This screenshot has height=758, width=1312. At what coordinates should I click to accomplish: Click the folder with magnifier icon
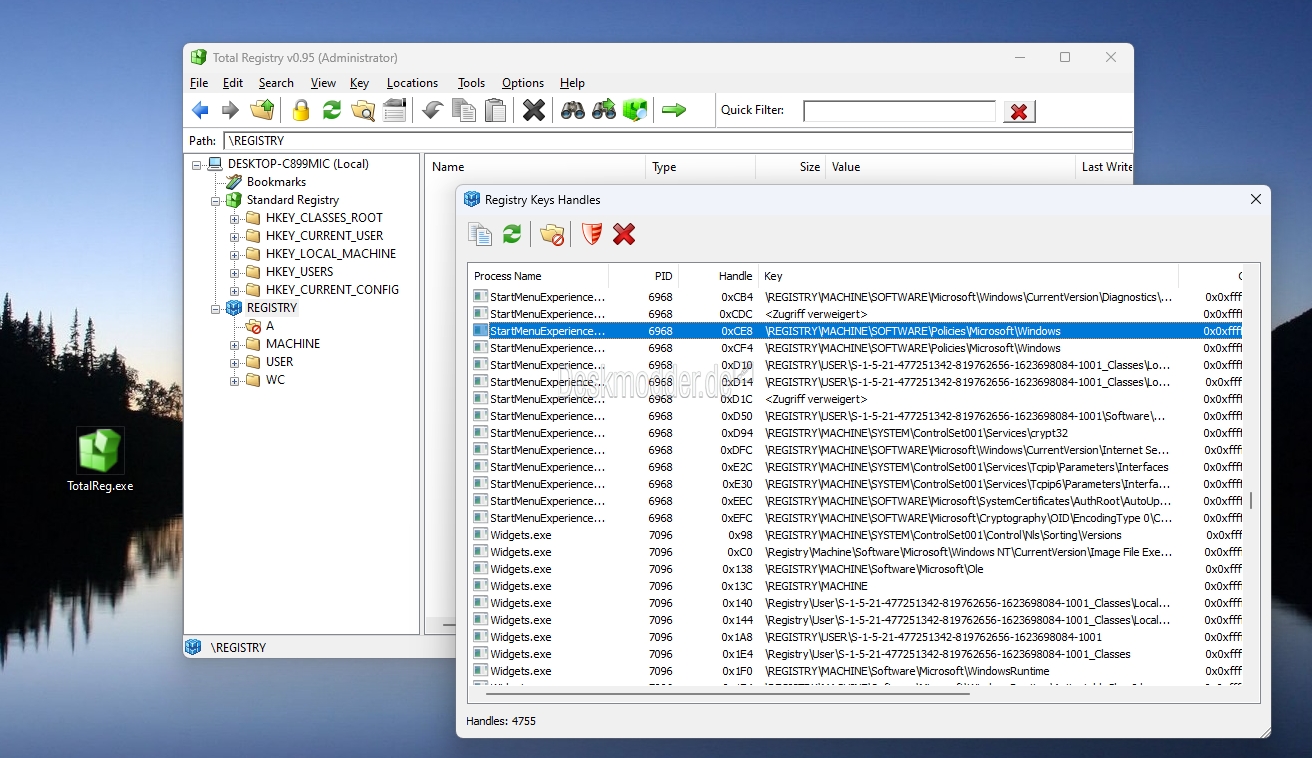point(363,110)
